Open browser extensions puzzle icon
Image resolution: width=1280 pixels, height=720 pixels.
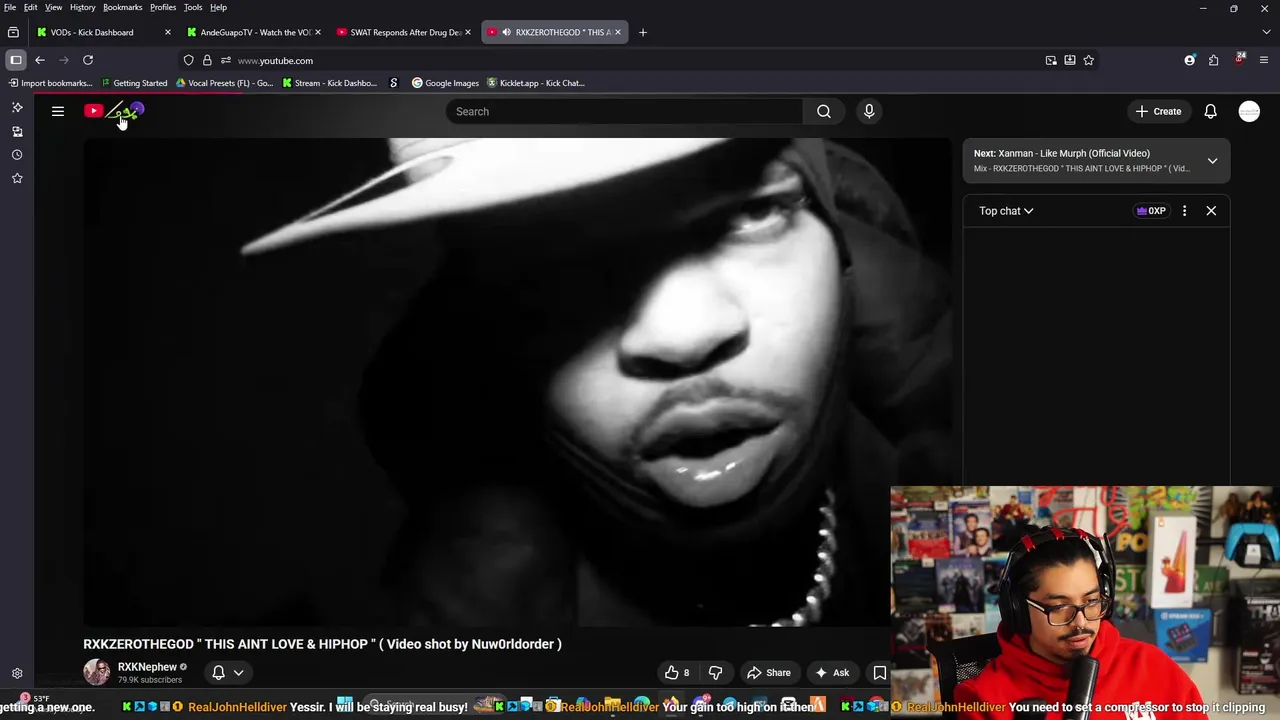coord(1213,60)
